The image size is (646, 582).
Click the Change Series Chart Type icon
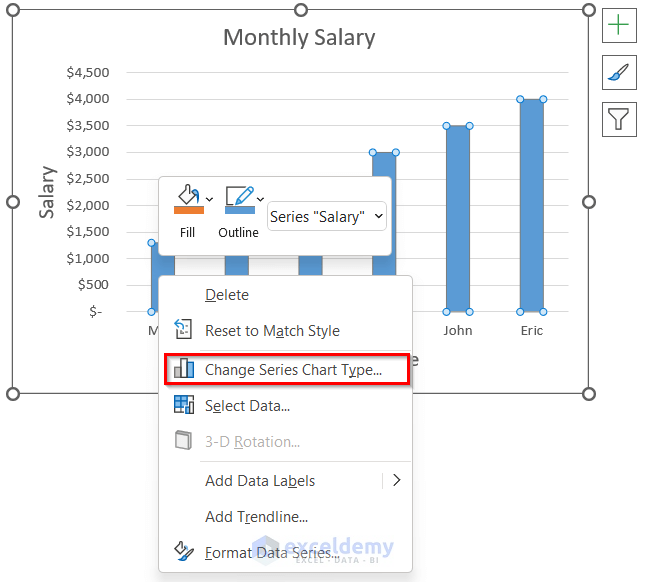point(184,368)
